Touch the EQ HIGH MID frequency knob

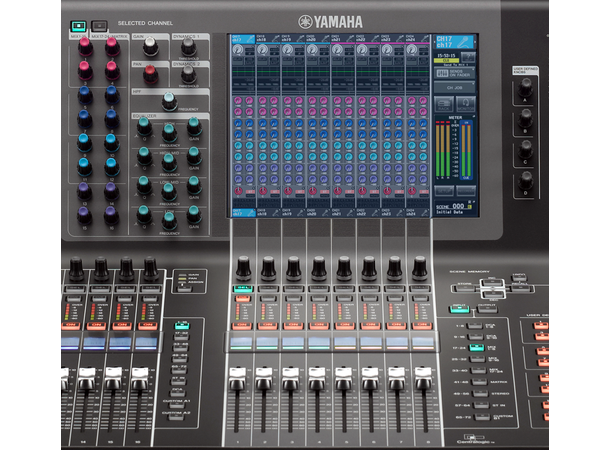169,162
